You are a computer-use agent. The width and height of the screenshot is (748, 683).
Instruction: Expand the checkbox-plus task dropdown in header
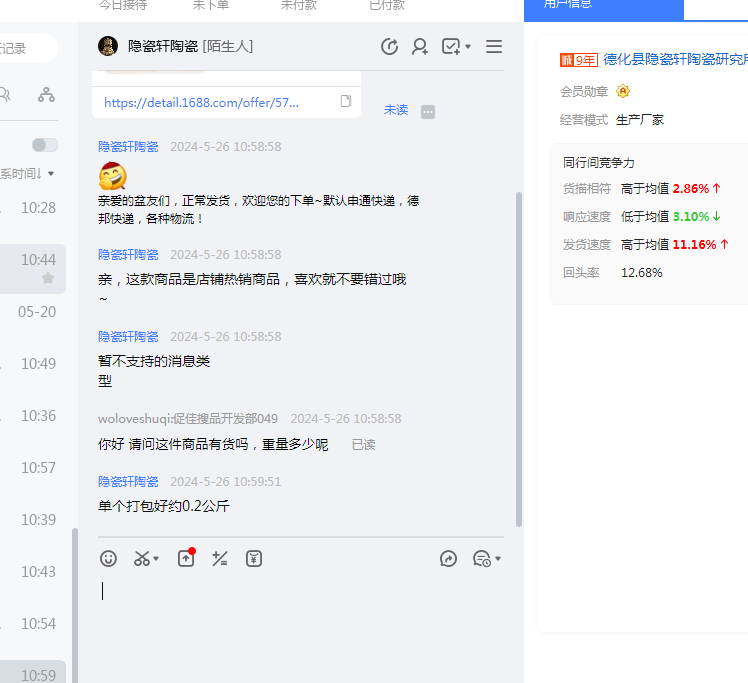tap(467, 47)
